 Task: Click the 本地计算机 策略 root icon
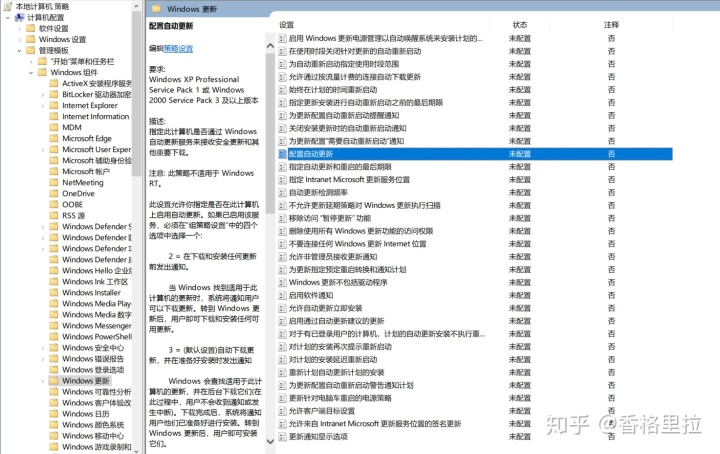click(x=8, y=6)
